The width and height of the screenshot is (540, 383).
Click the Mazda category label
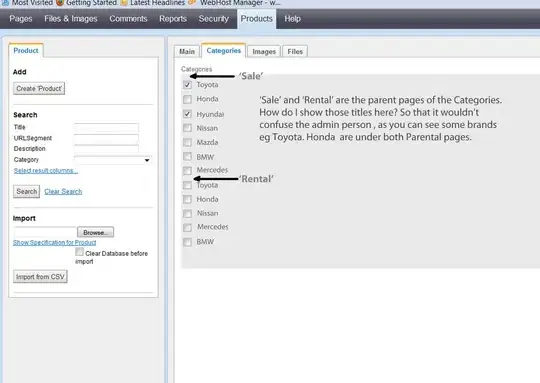pos(207,142)
